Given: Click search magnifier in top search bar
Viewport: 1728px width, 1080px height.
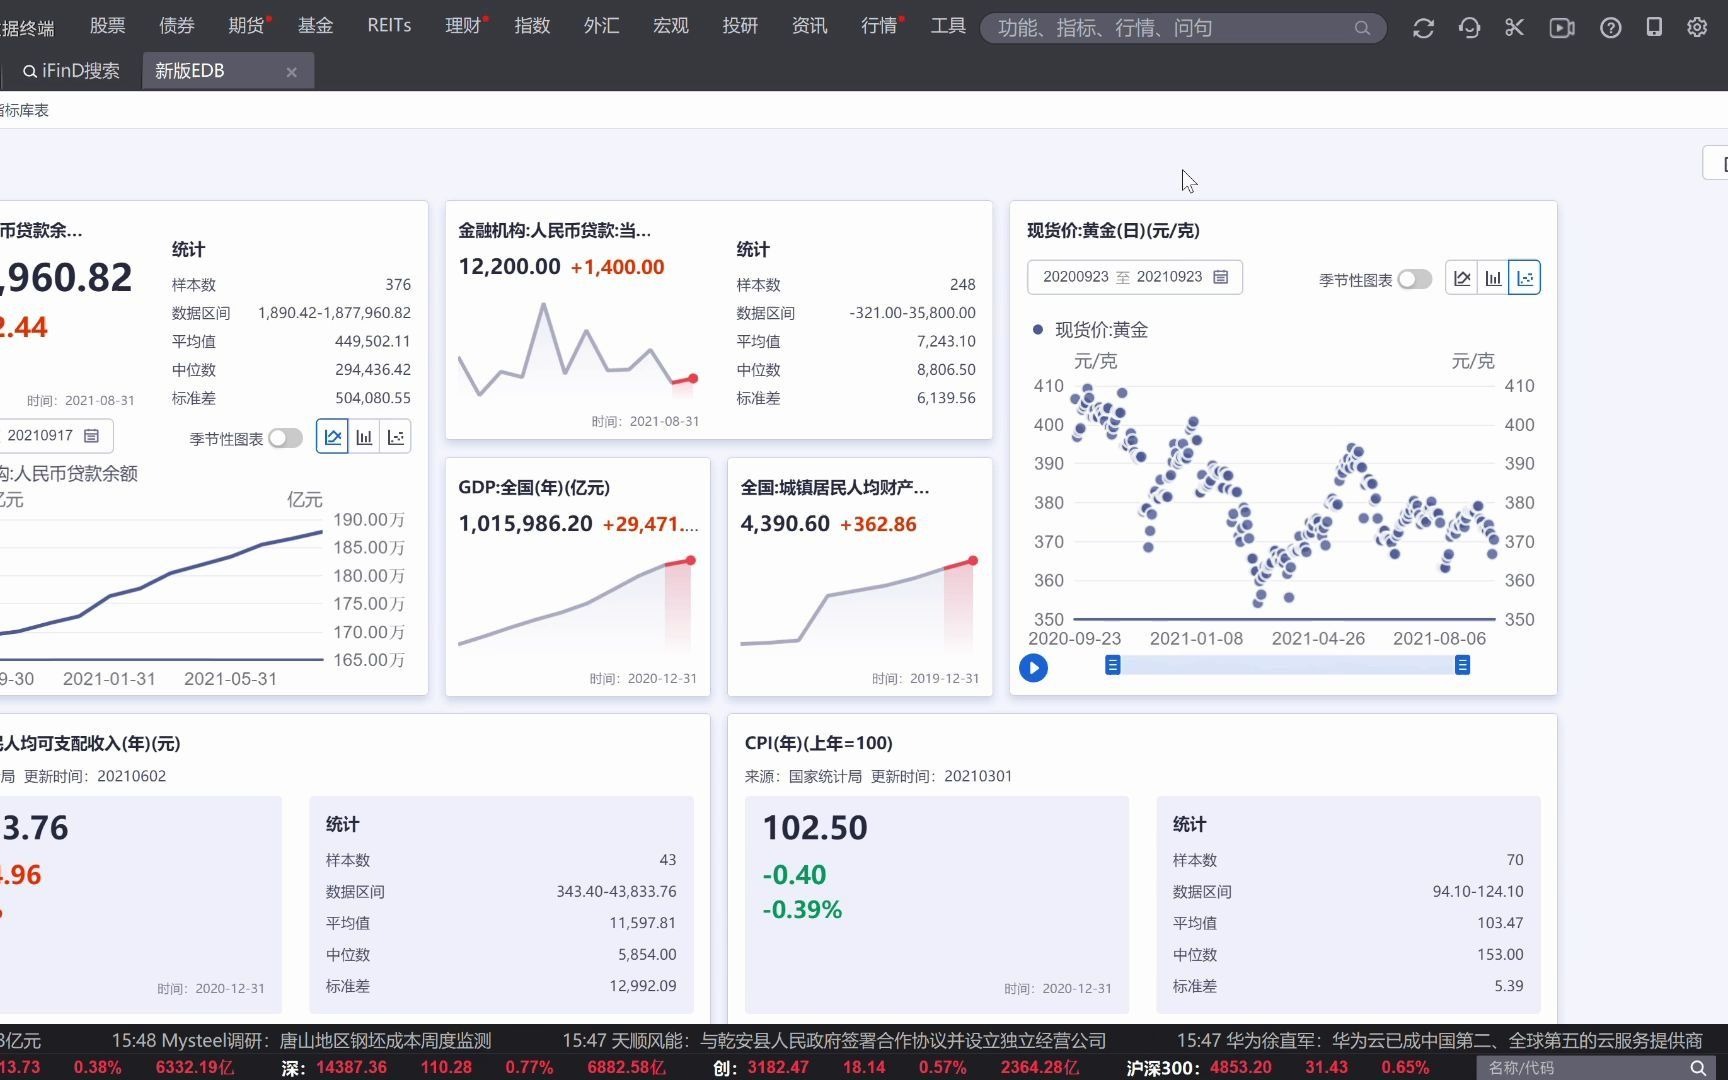Looking at the screenshot, I should tap(1362, 28).
